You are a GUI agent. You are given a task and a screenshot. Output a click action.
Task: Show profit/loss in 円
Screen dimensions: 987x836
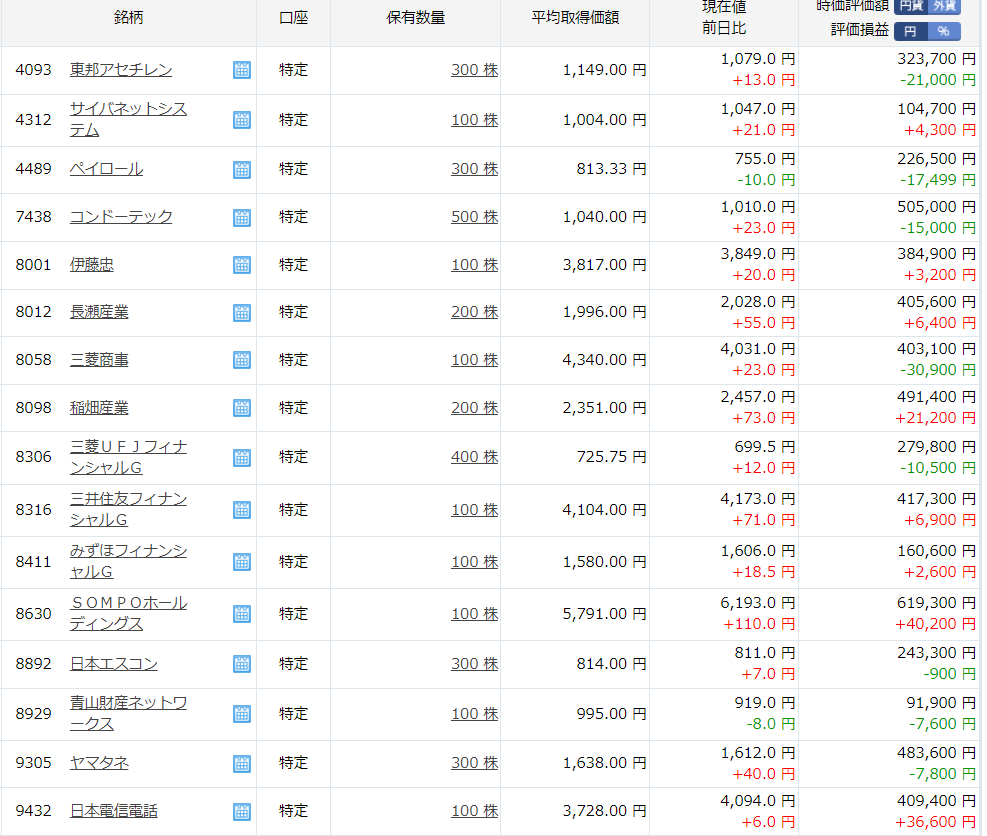tap(910, 31)
